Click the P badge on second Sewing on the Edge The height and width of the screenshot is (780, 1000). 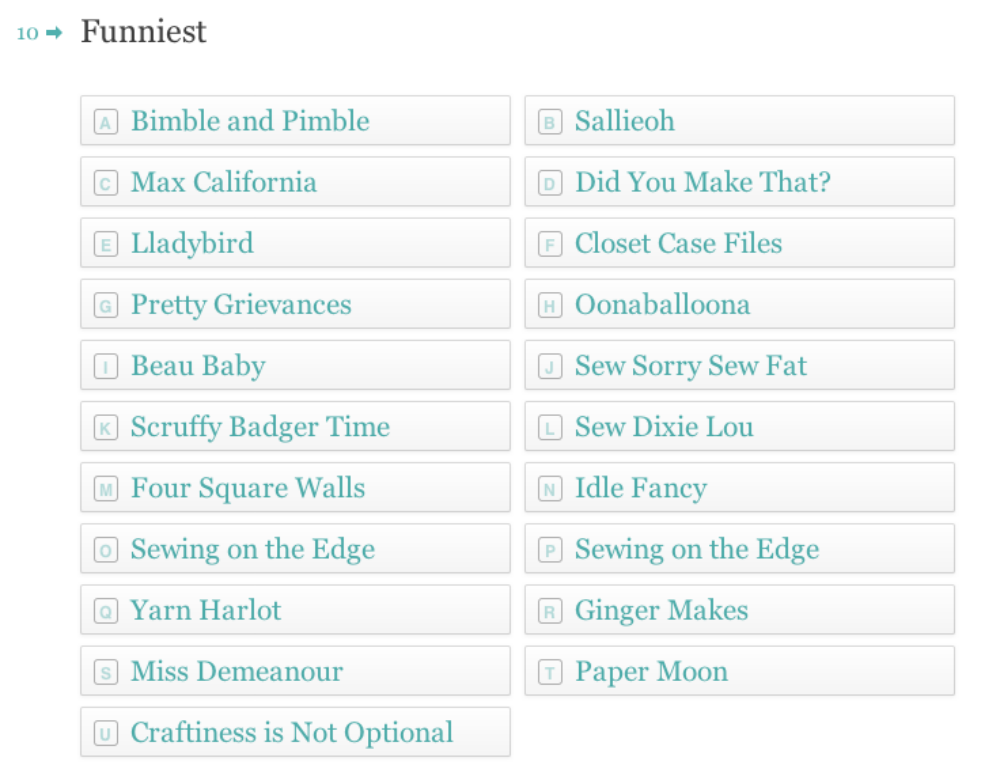tap(550, 550)
